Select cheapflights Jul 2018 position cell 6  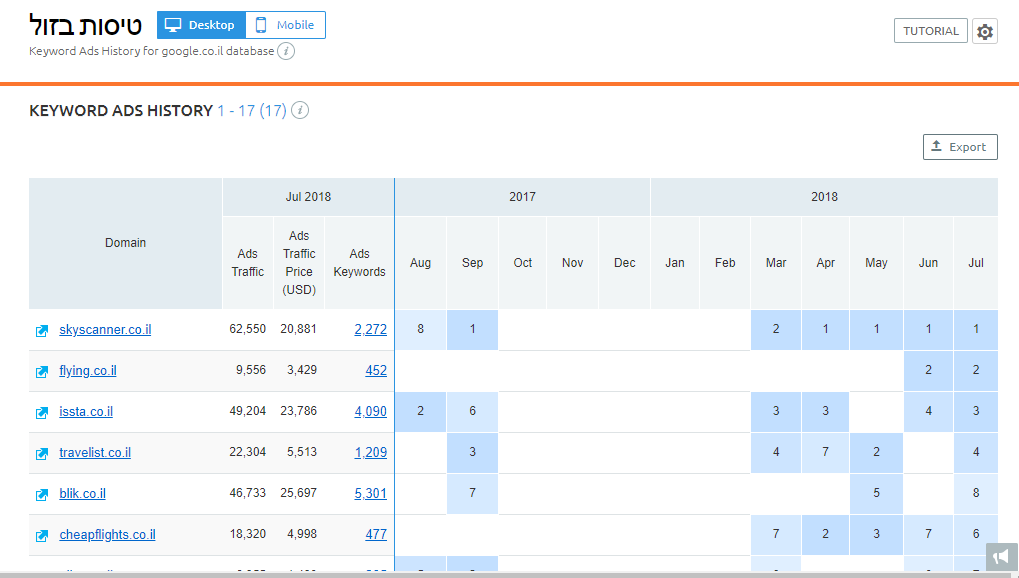[x=976, y=534]
